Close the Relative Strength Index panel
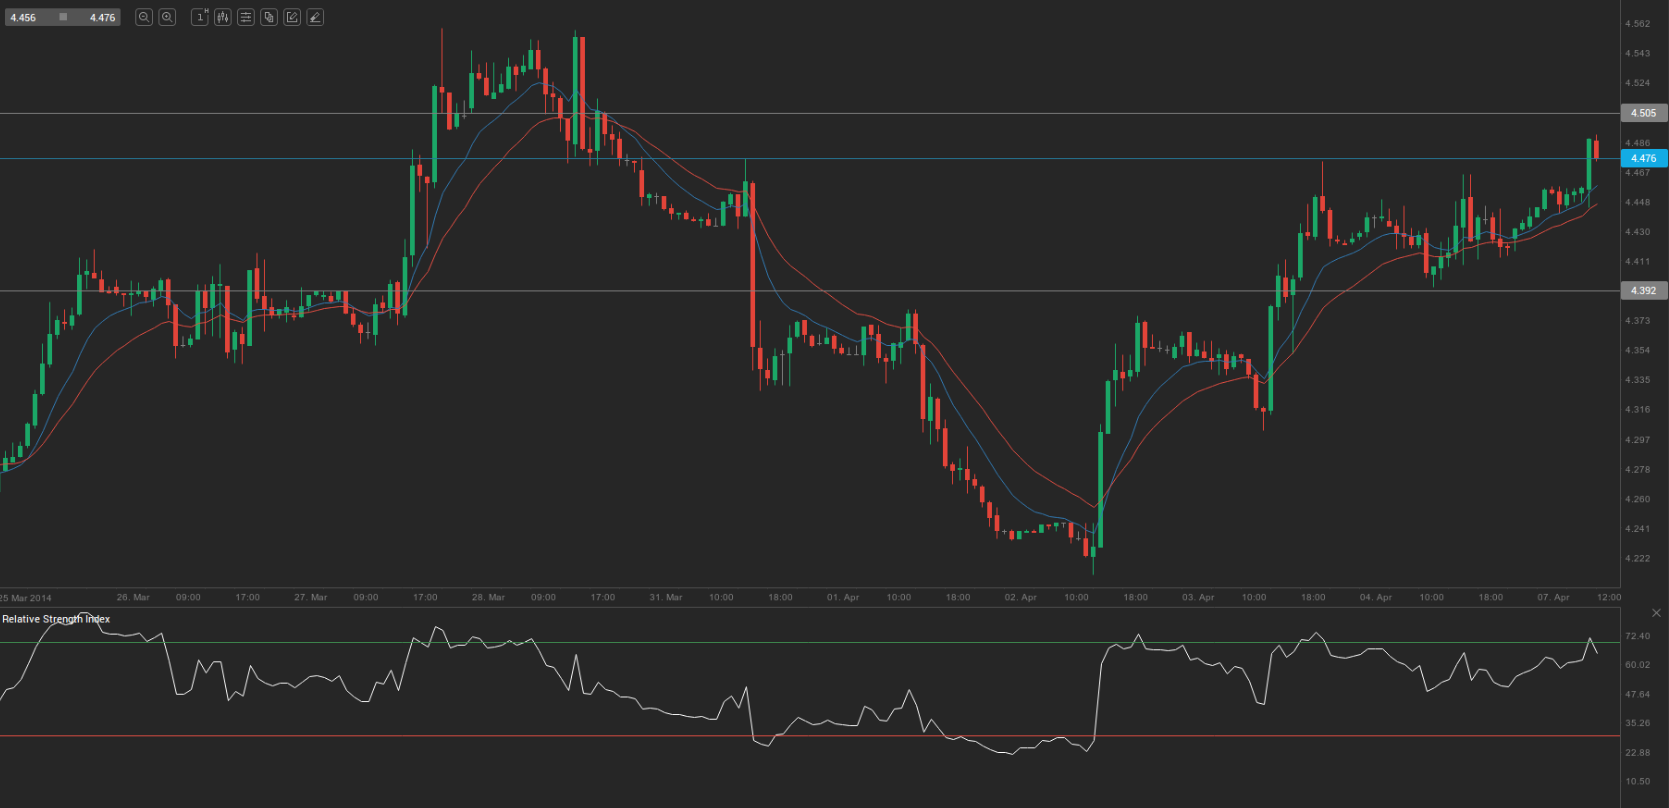 click(x=1656, y=613)
